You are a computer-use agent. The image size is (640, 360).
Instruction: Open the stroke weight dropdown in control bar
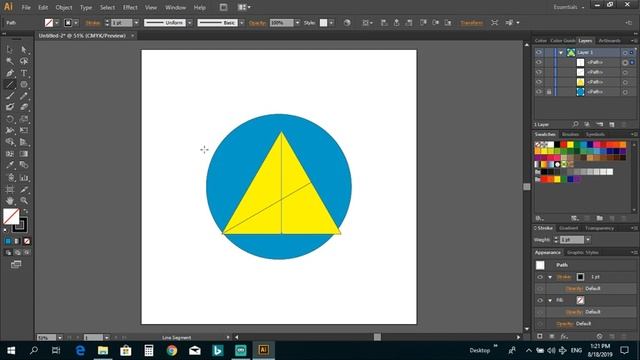click(136, 23)
